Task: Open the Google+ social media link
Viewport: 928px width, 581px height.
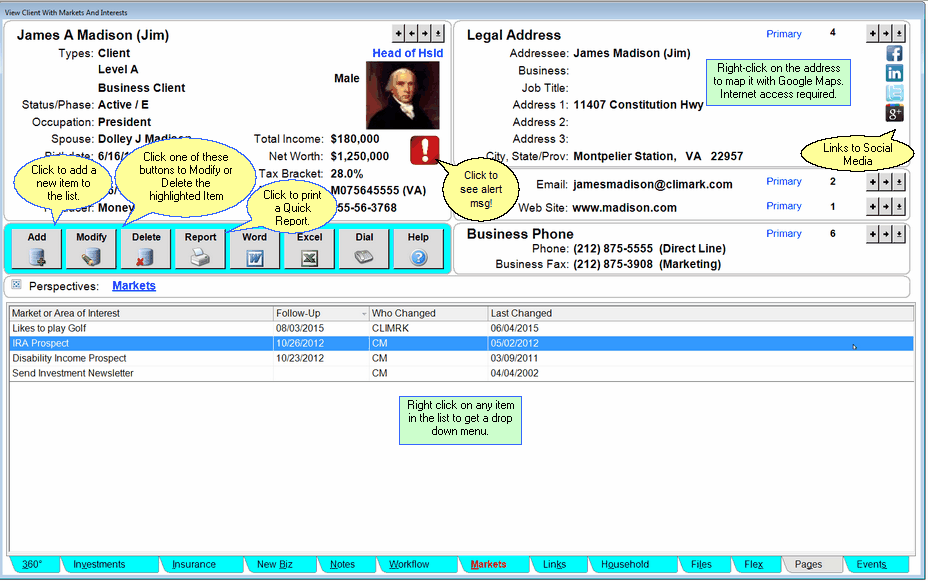Action: point(893,112)
